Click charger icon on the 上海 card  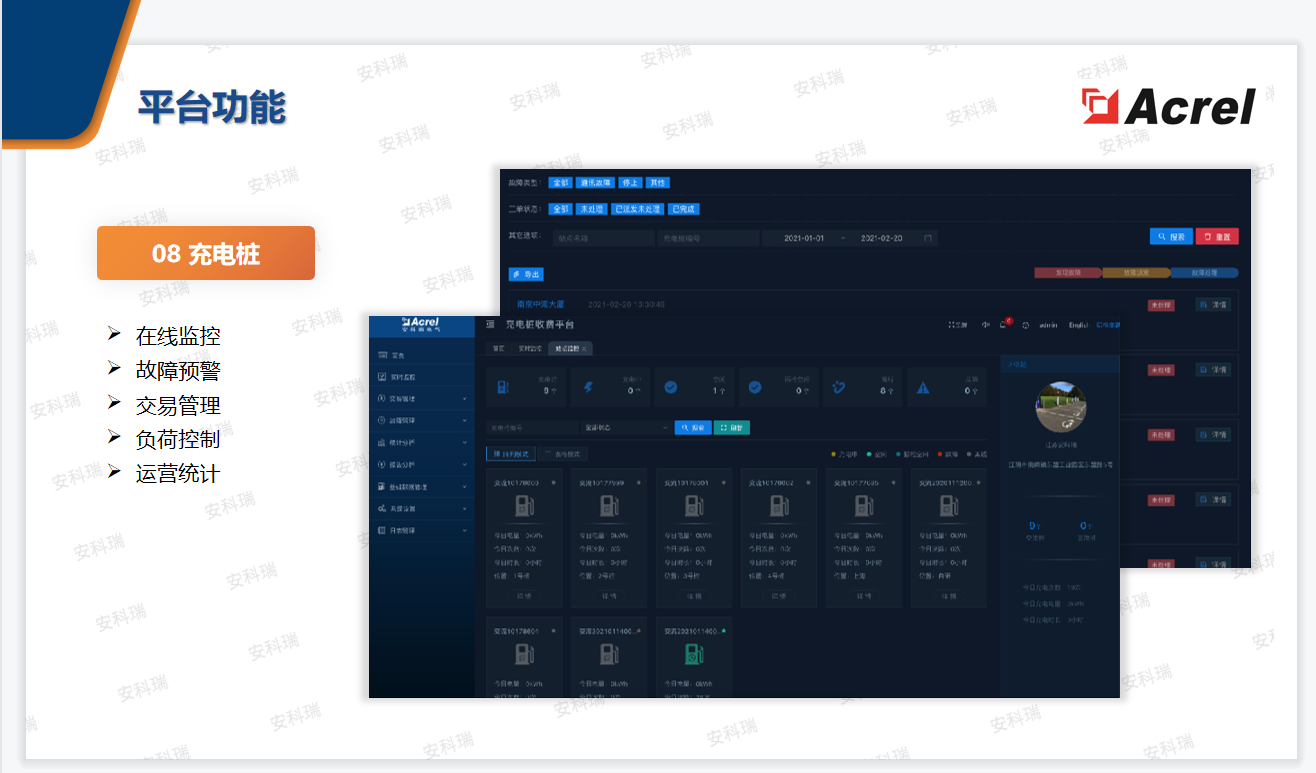[x=864, y=507]
